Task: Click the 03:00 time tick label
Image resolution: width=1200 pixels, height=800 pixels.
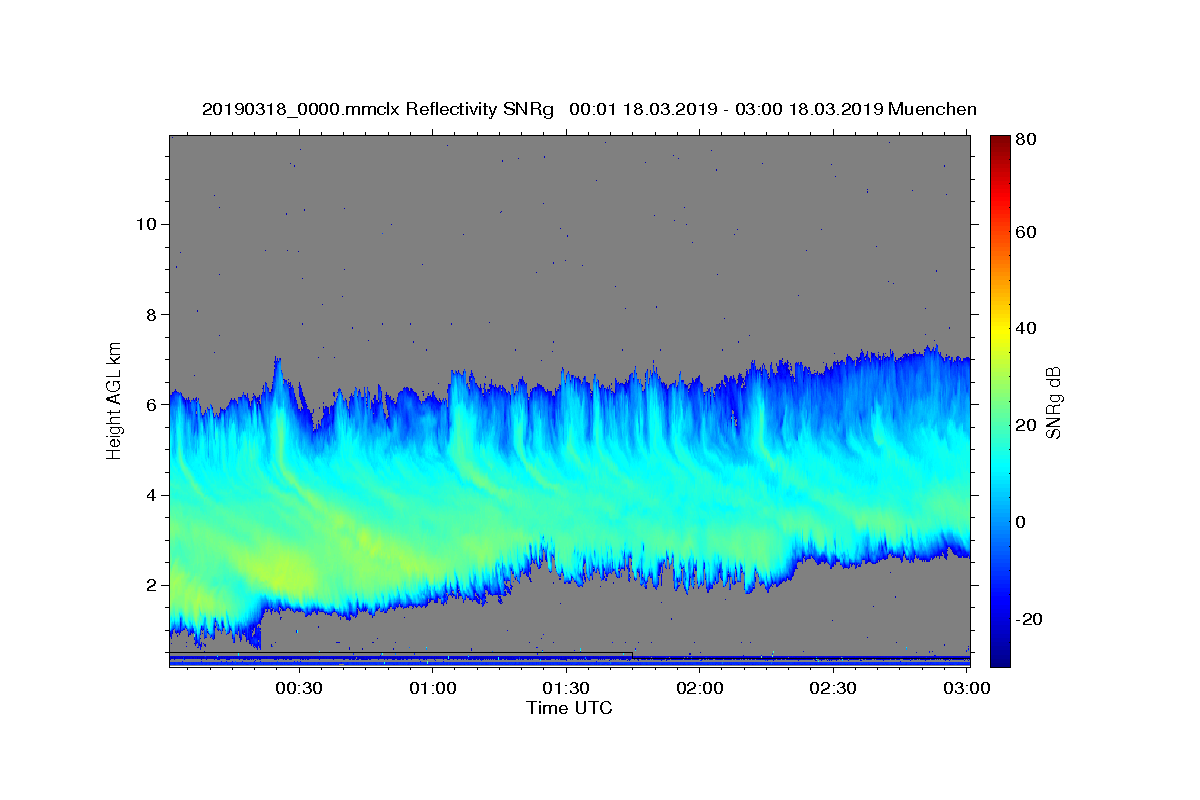Action: (967, 689)
